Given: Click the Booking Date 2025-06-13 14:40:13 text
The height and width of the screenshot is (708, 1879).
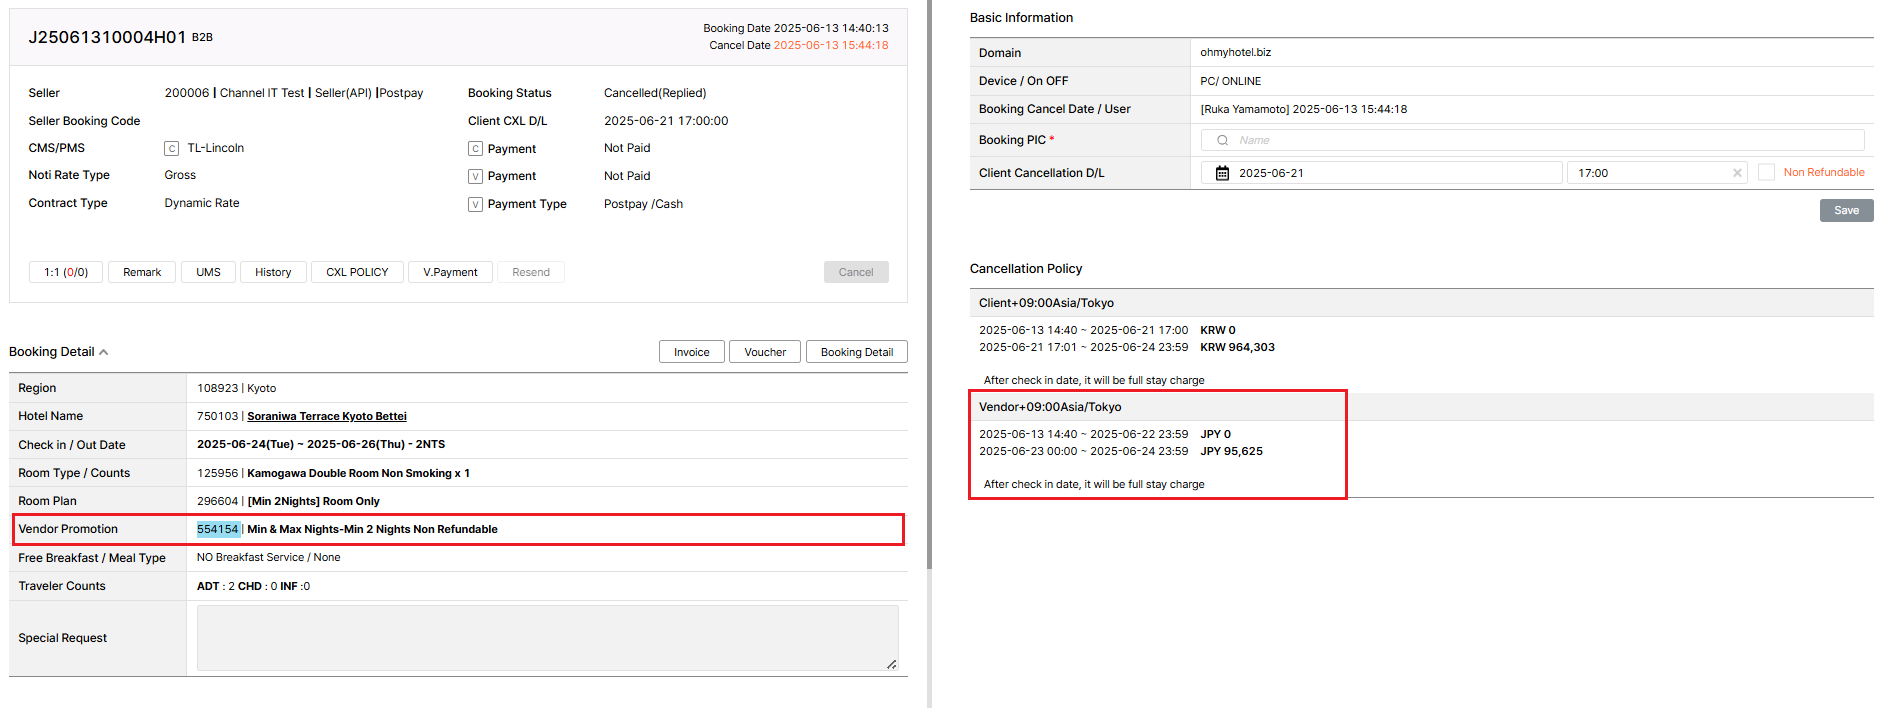Looking at the screenshot, I should coord(796,28).
